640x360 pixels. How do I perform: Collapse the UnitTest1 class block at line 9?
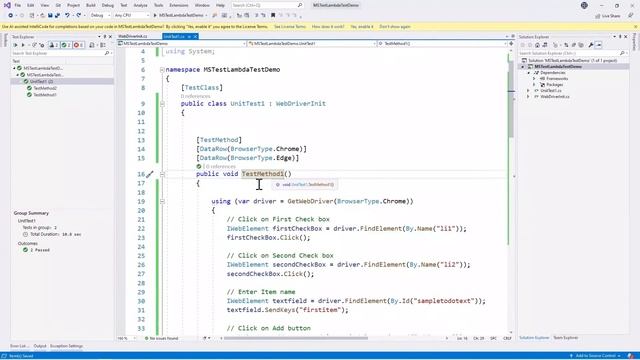[x=162, y=104]
